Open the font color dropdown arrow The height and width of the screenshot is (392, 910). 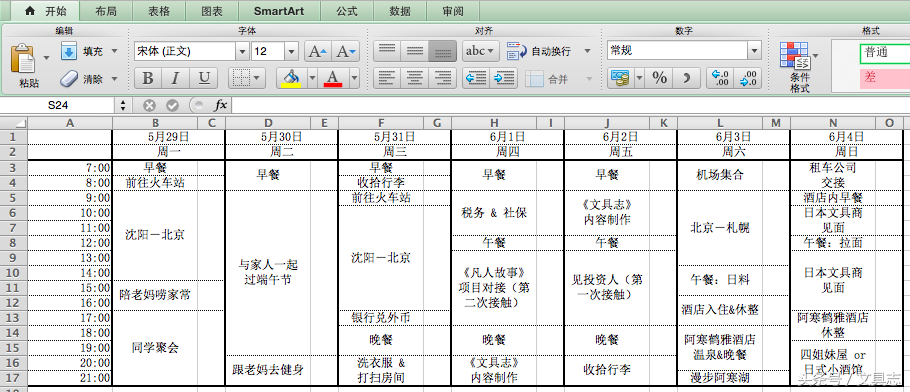[x=354, y=78]
